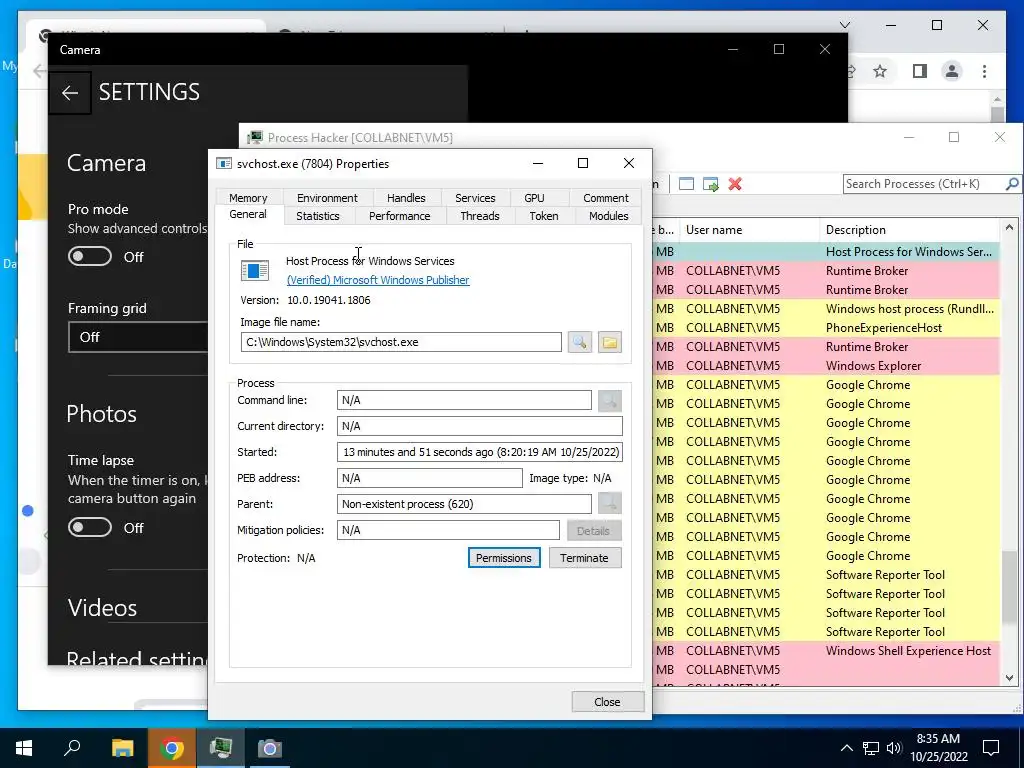Click Verified Microsoft Windows Publisher link
Image resolution: width=1024 pixels, height=768 pixels.
tap(378, 280)
